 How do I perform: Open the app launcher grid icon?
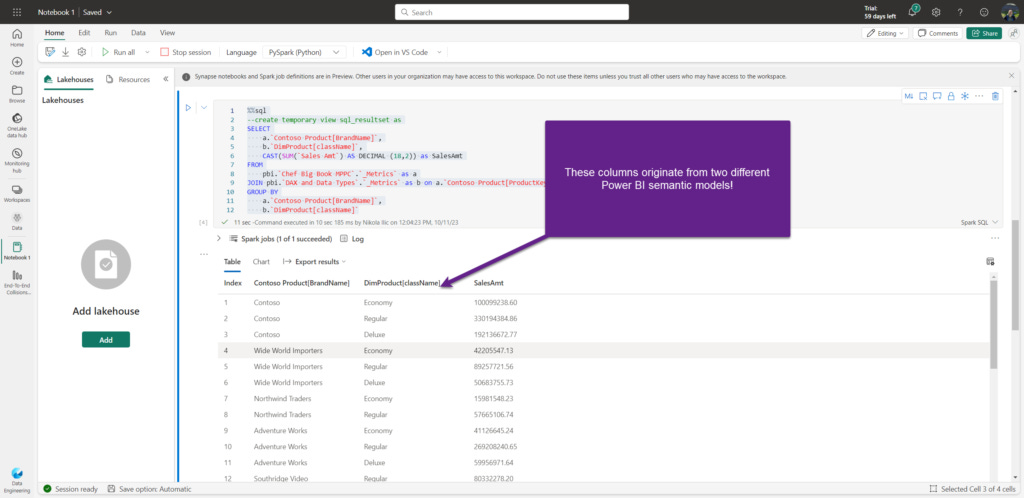pyautogui.click(x=17, y=12)
